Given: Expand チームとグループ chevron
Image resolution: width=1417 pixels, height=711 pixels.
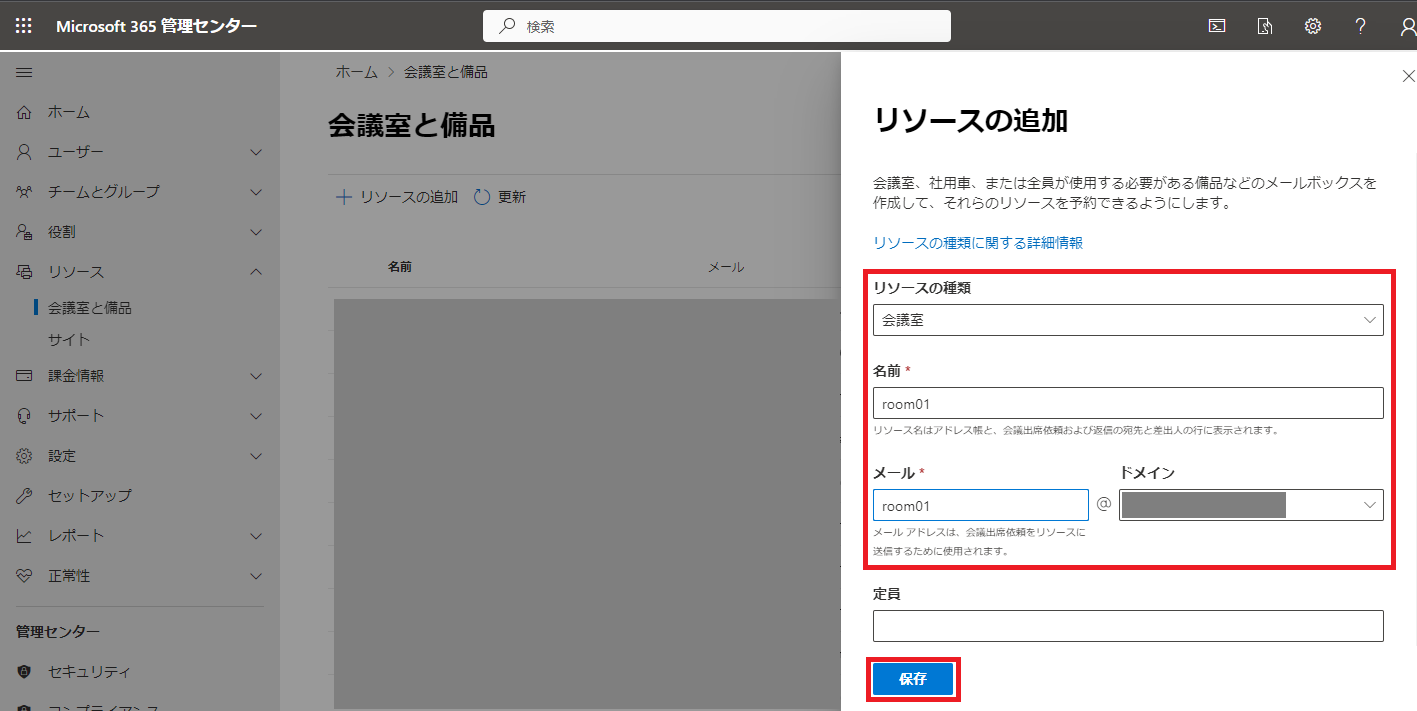Looking at the screenshot, I should [256, 192].
